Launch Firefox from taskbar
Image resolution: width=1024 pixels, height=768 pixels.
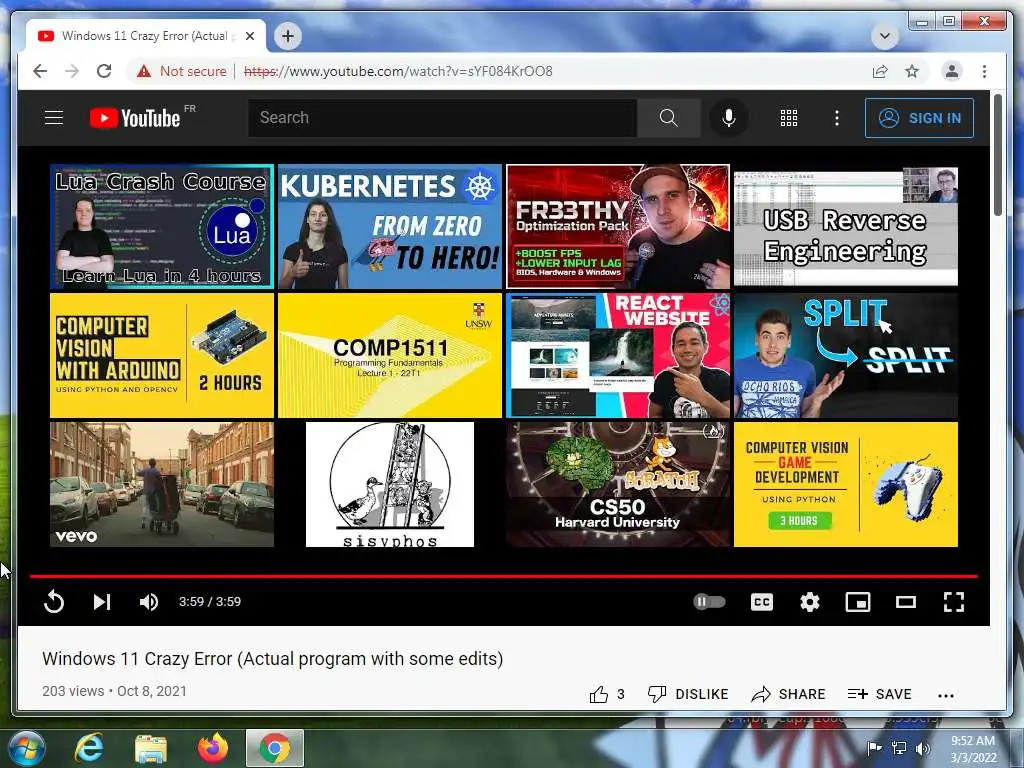coord(213,748)
